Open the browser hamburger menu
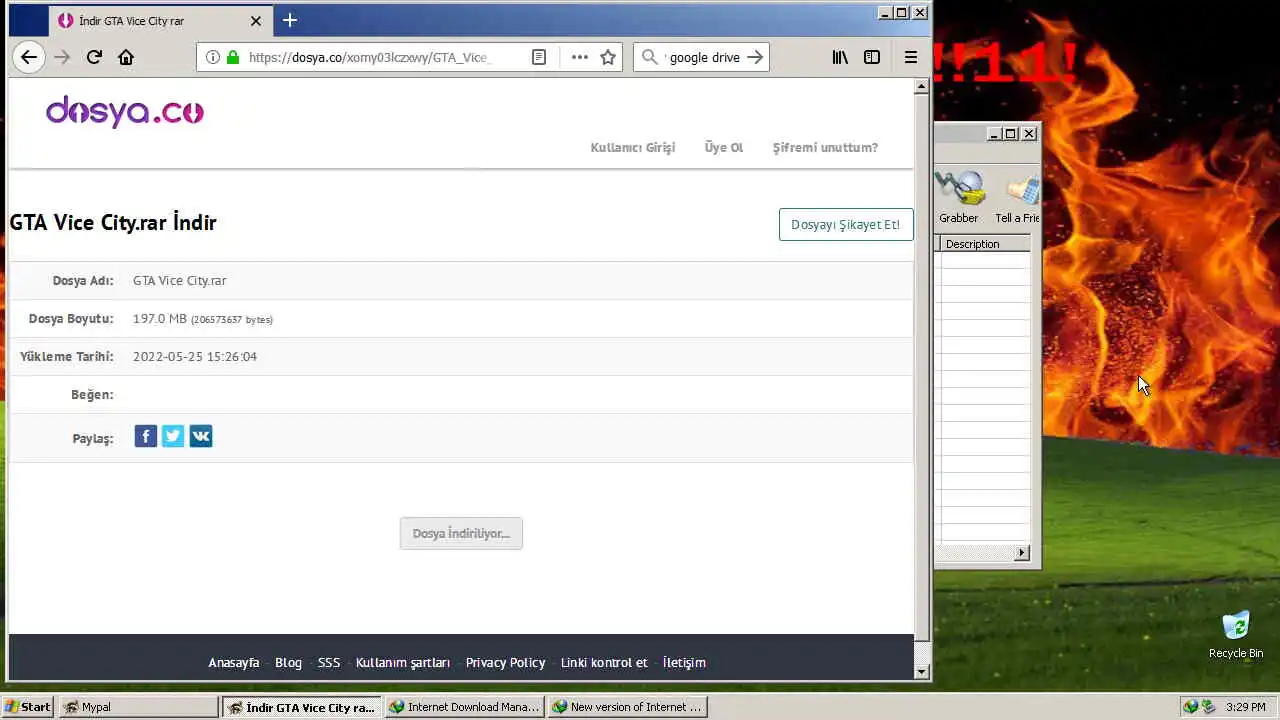1280x720 pixels. pos(911,57)
